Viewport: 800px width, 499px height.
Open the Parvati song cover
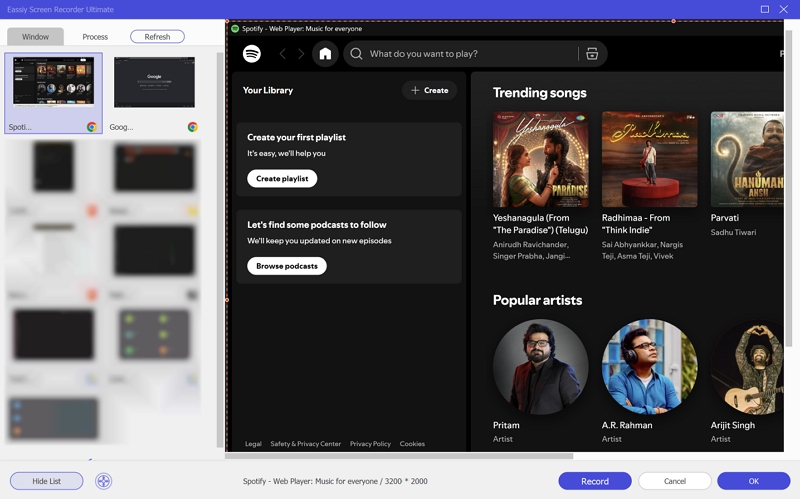pos(747,160)
